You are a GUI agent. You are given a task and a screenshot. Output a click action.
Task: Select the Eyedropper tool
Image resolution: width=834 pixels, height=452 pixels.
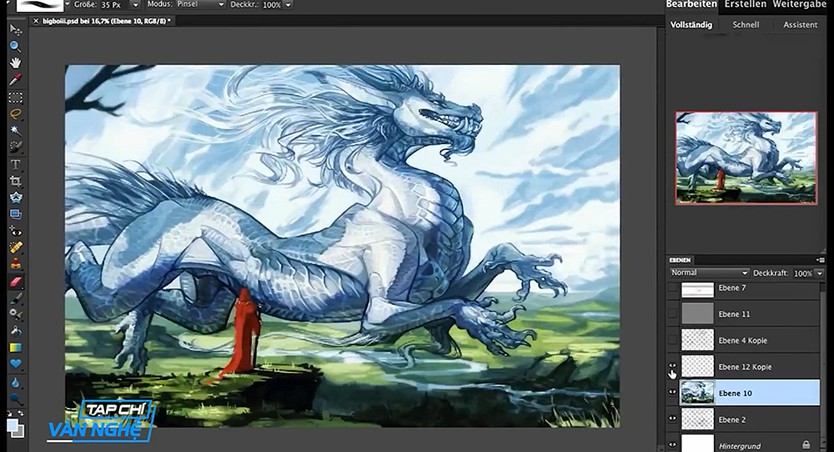coord(15,80)
